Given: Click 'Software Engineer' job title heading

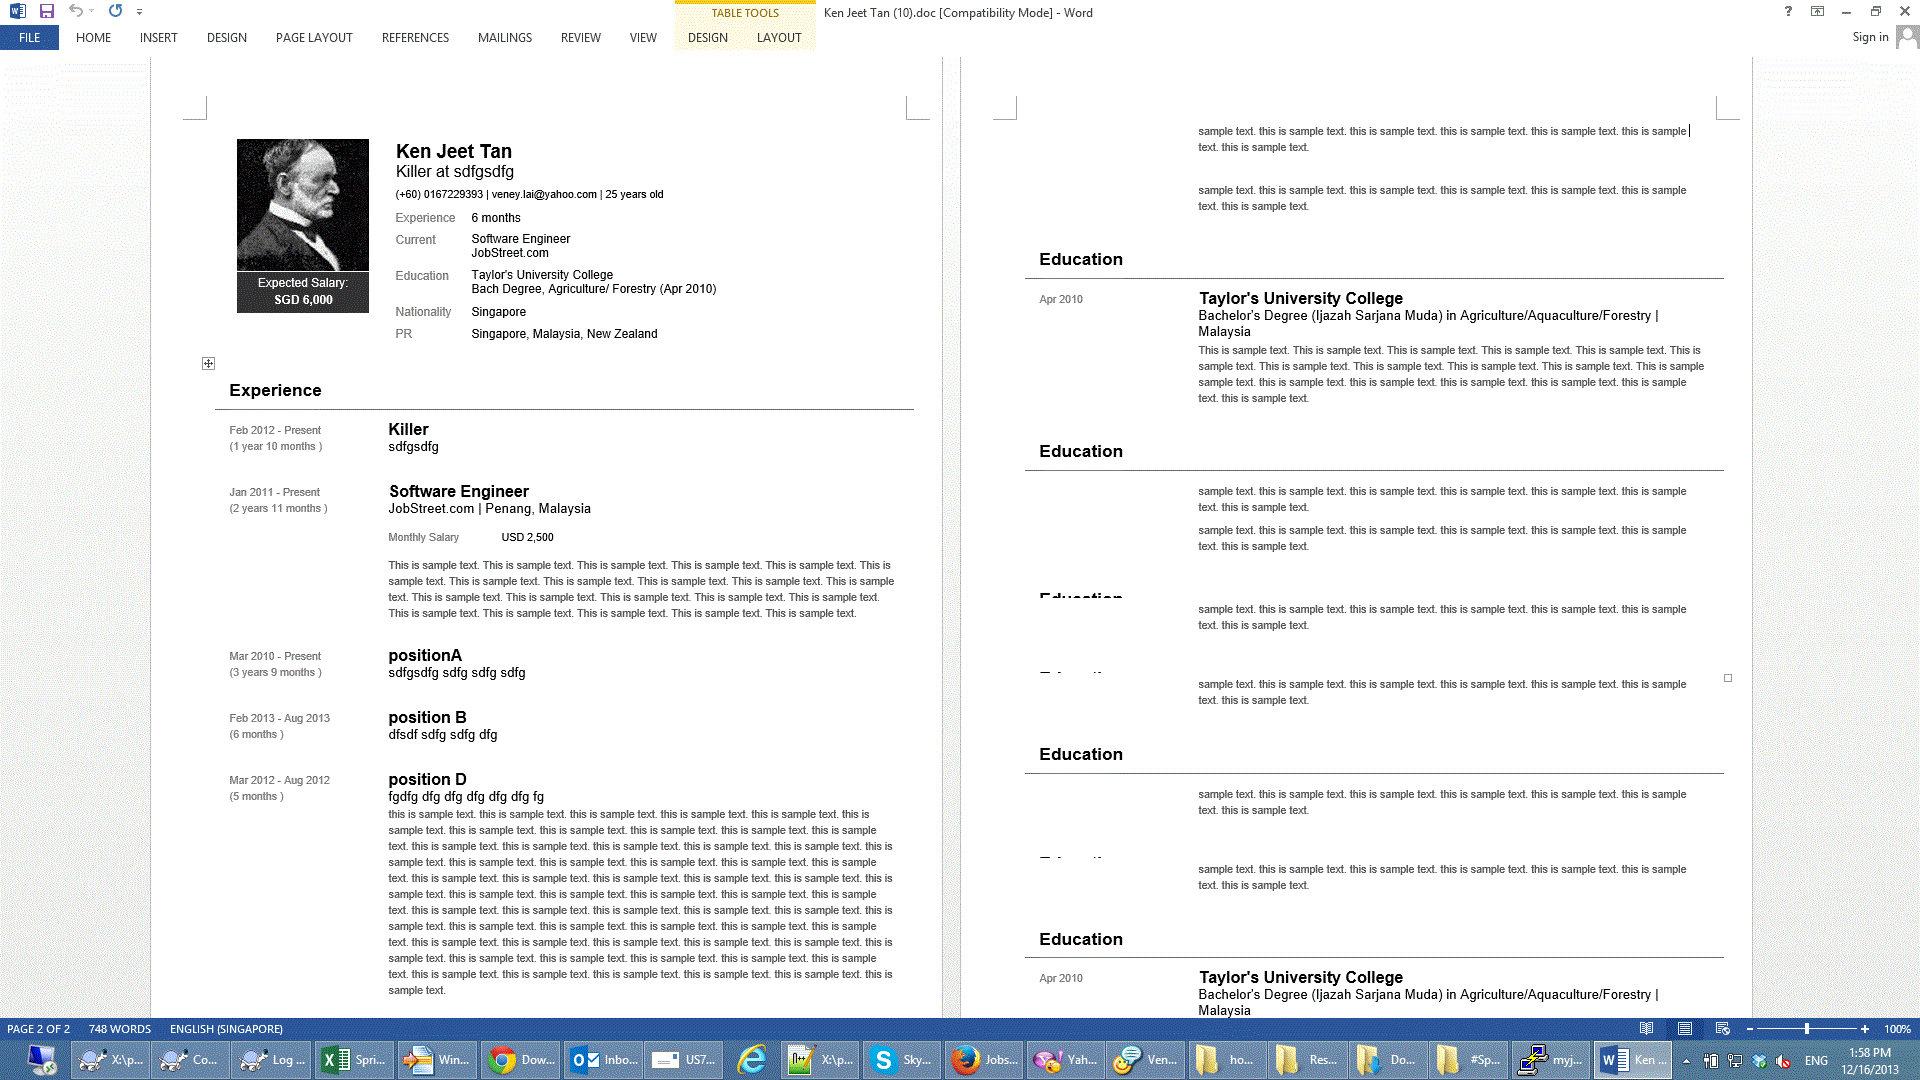Looking at the screenshot, I should point(458,491).
